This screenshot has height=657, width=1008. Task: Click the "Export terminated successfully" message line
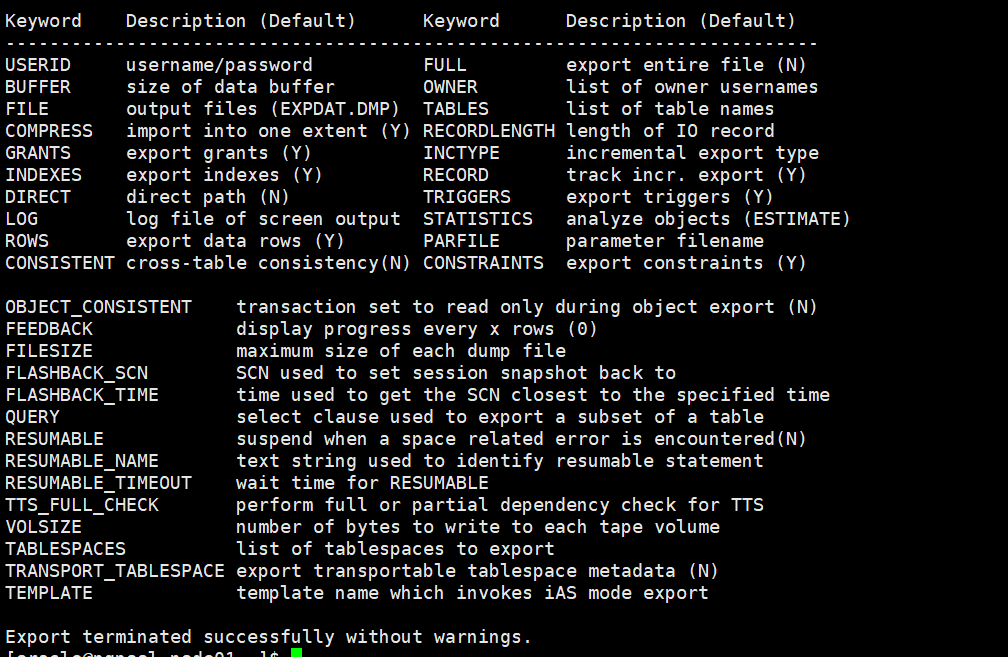[268, 637]
